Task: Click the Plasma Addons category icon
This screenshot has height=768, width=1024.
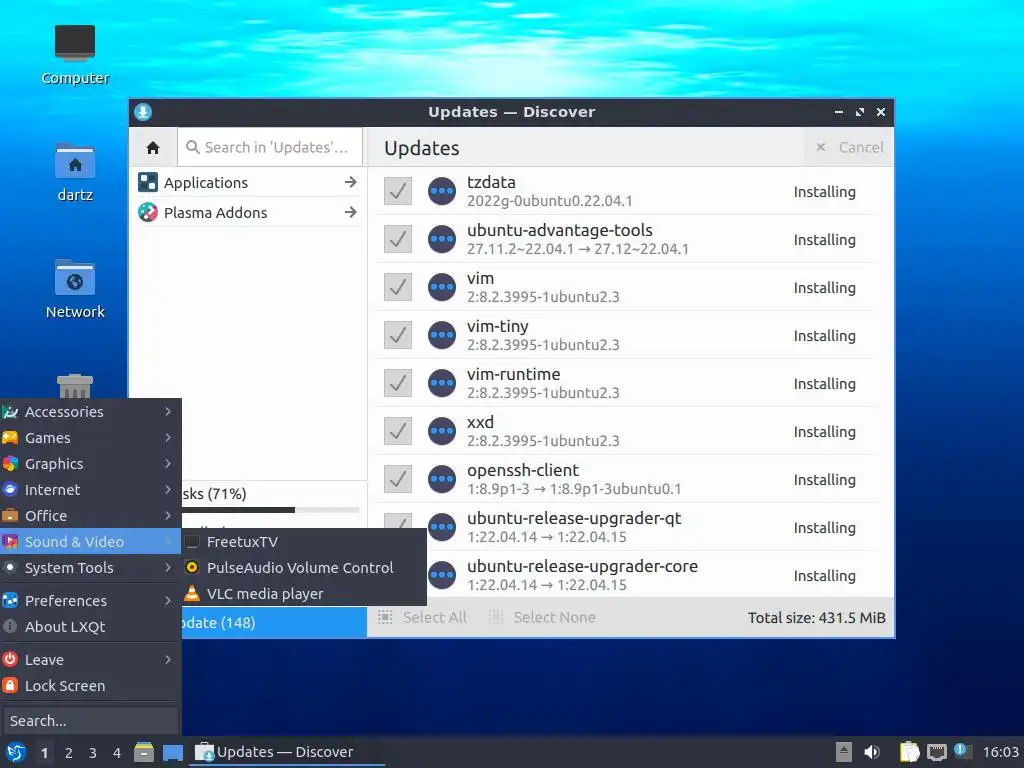Action: click(x=148, y=212)
